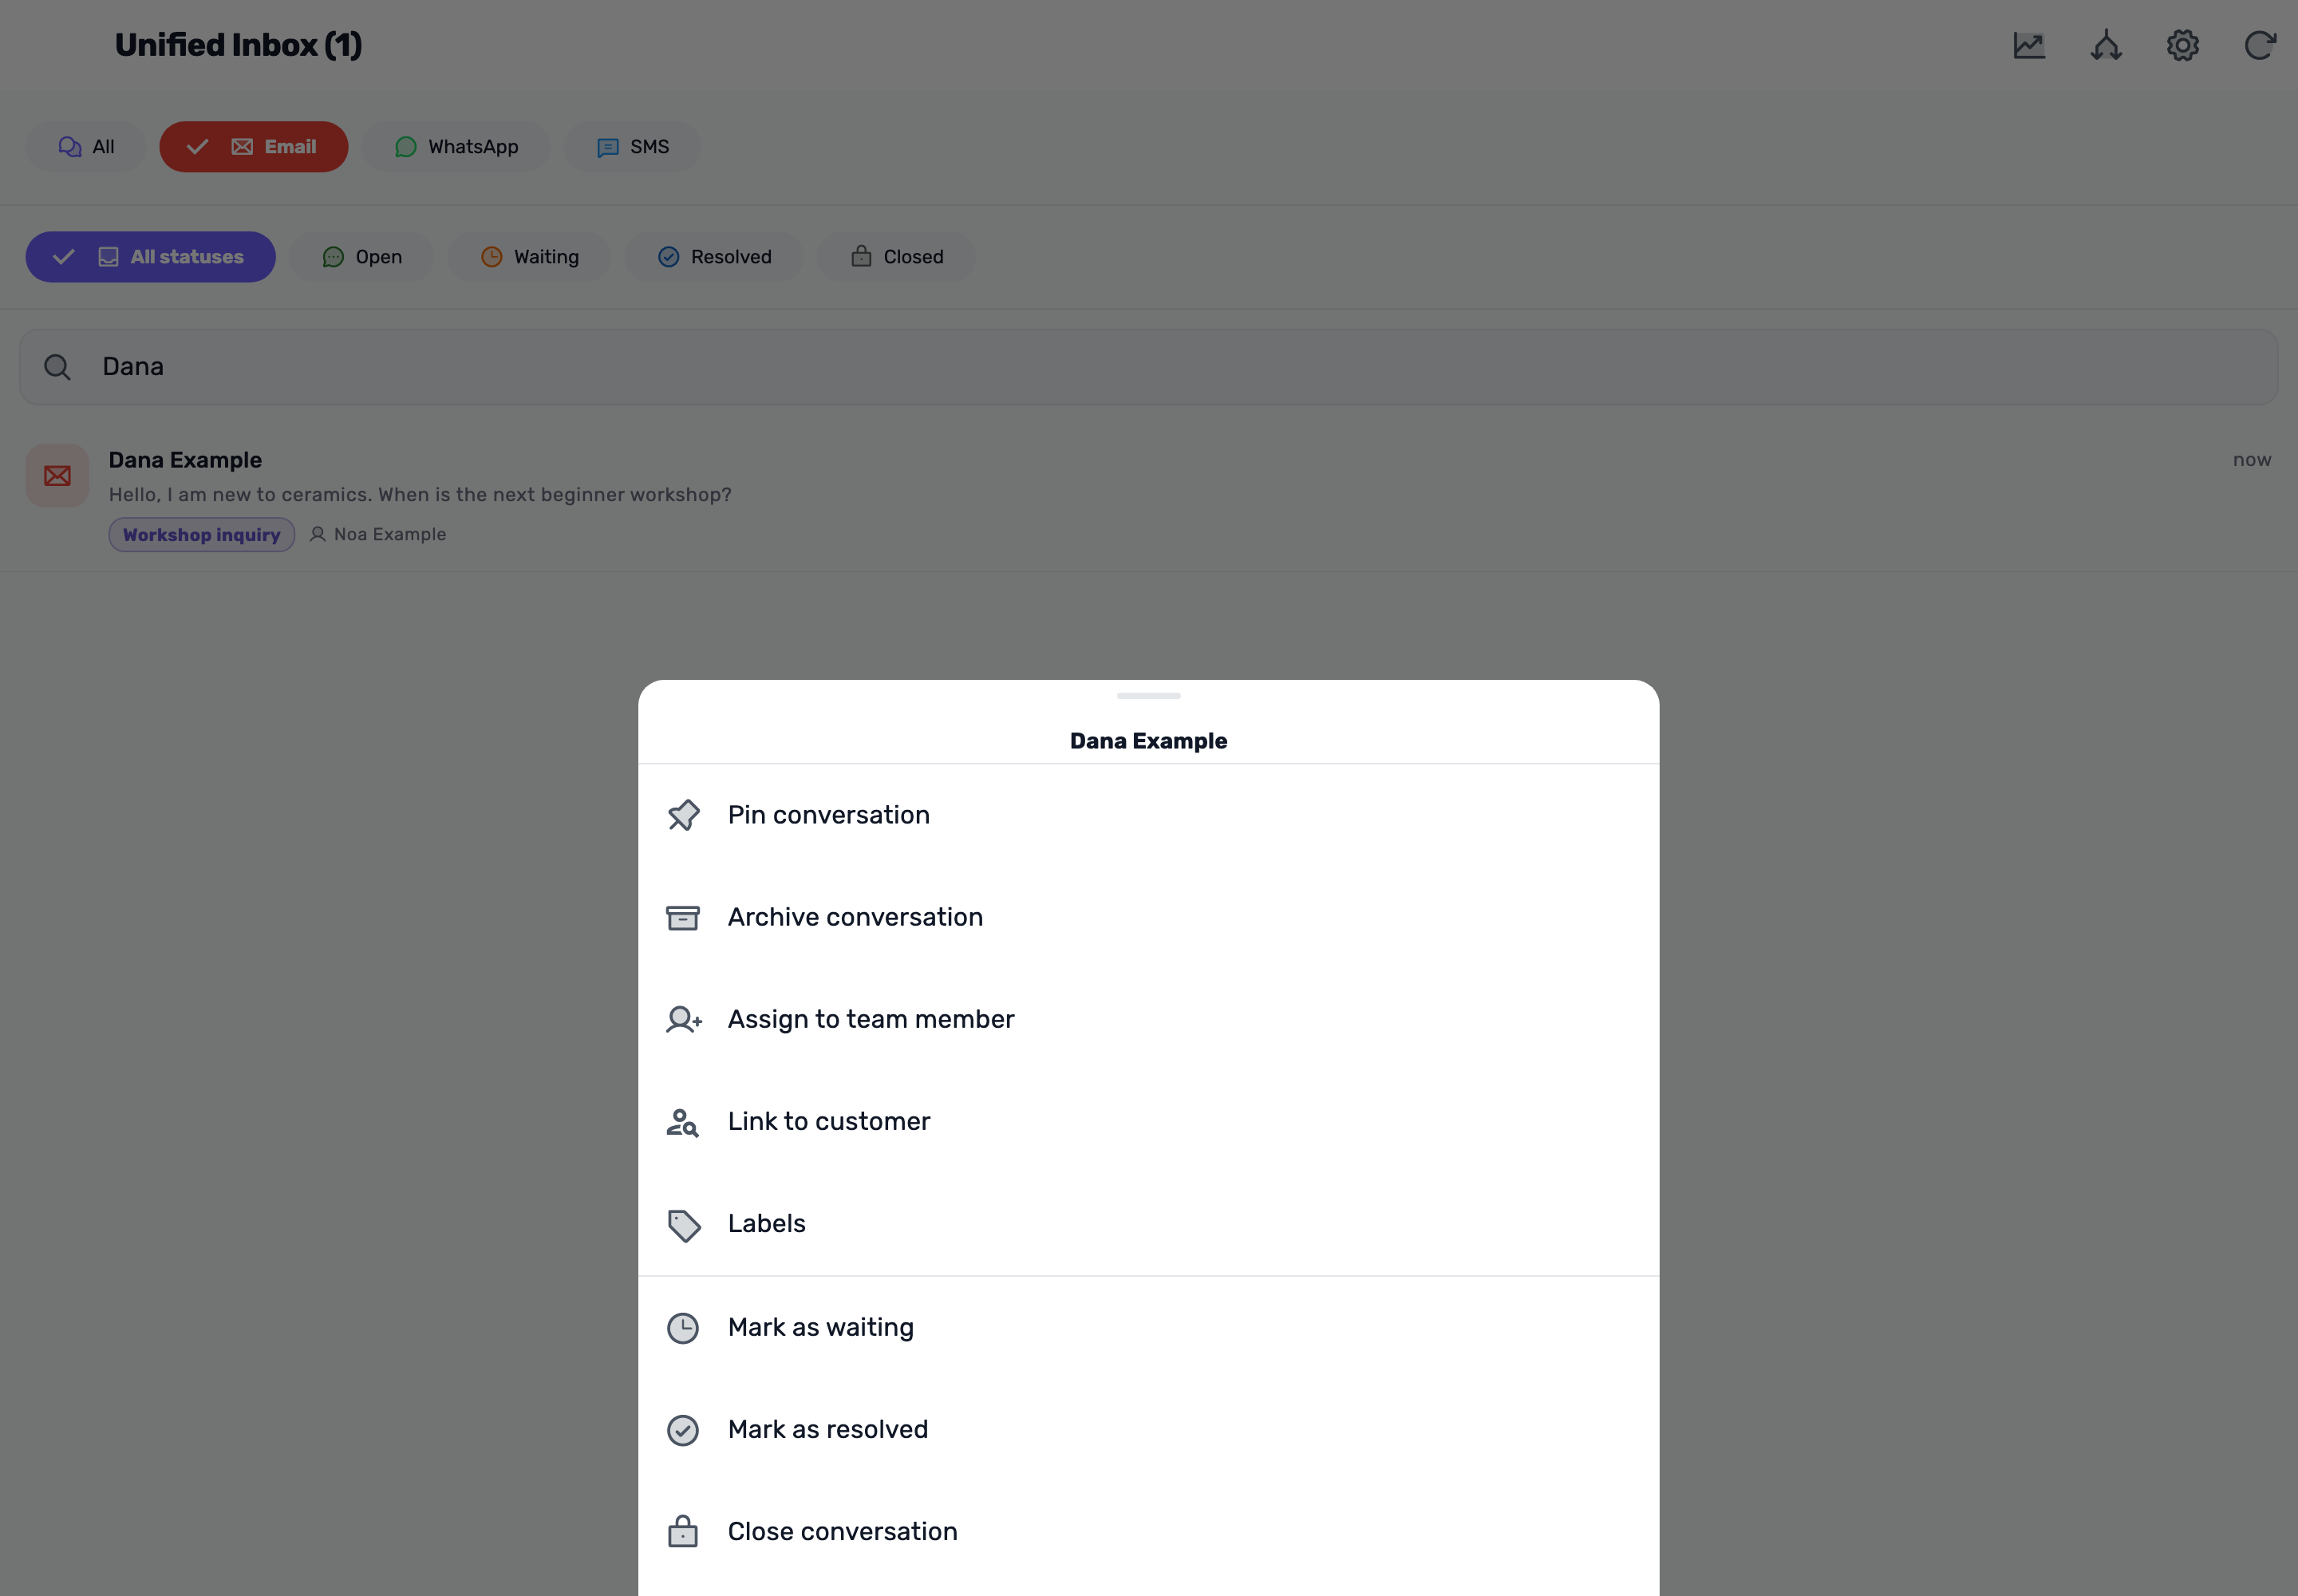Click the search magnifier icon
This screenshot has height=1596, width=2298.
pos(57,367)
